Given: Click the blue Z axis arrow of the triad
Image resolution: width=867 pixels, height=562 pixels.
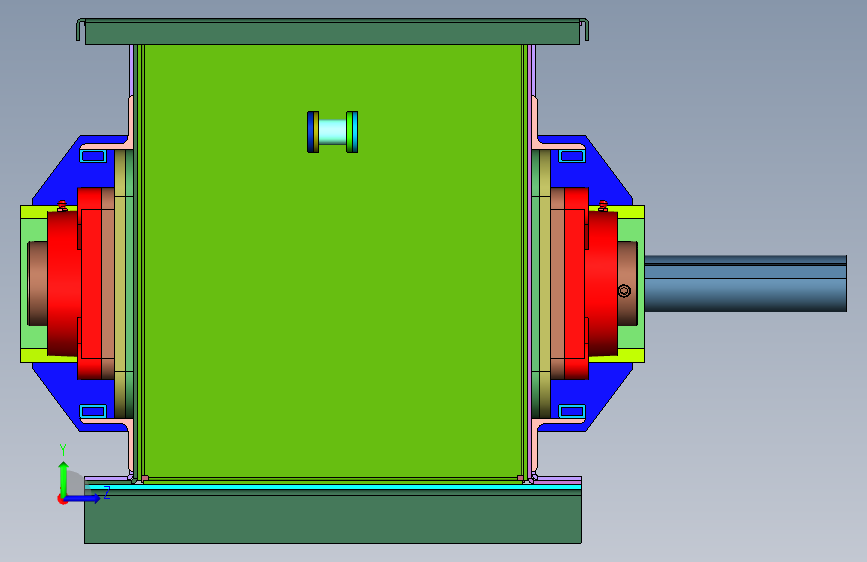Looking at the screenshot, I should click(x=83, y=498).
